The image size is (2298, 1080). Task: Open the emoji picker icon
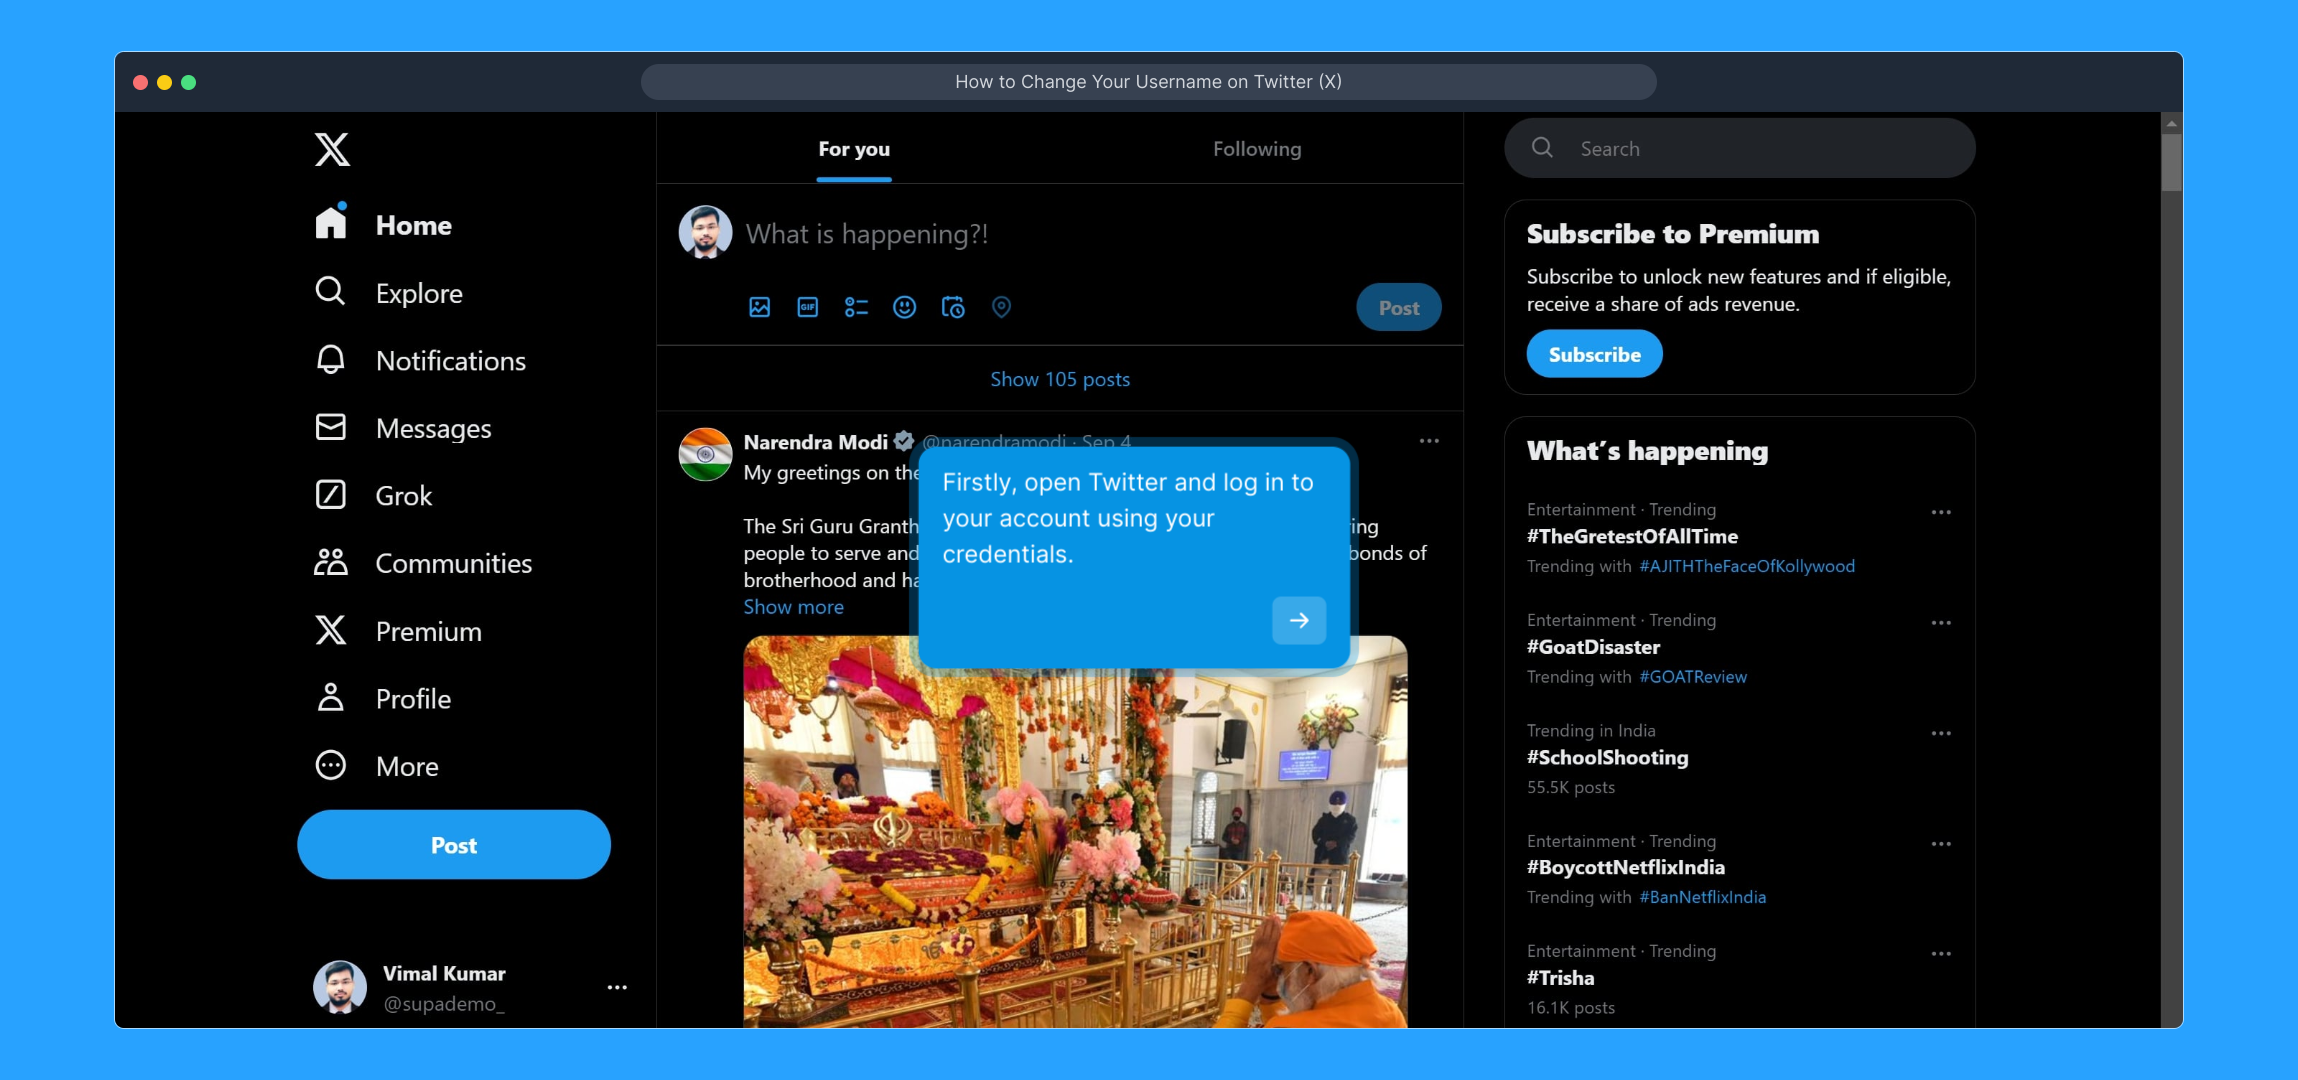point(904,307)
